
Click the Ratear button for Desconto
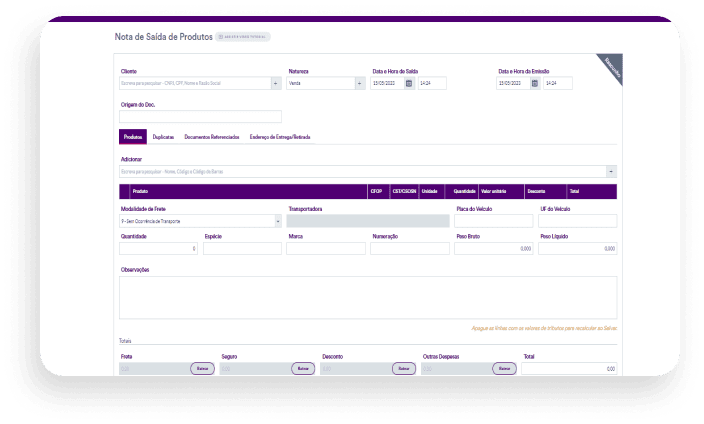(404, 369)
